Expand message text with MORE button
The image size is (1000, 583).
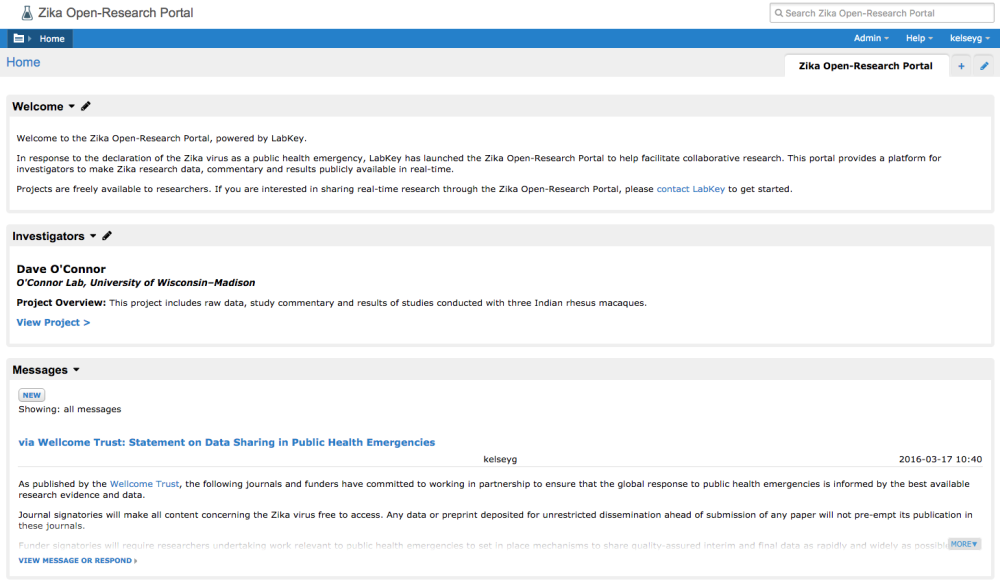pyautogui.click(x=964, y=544)
